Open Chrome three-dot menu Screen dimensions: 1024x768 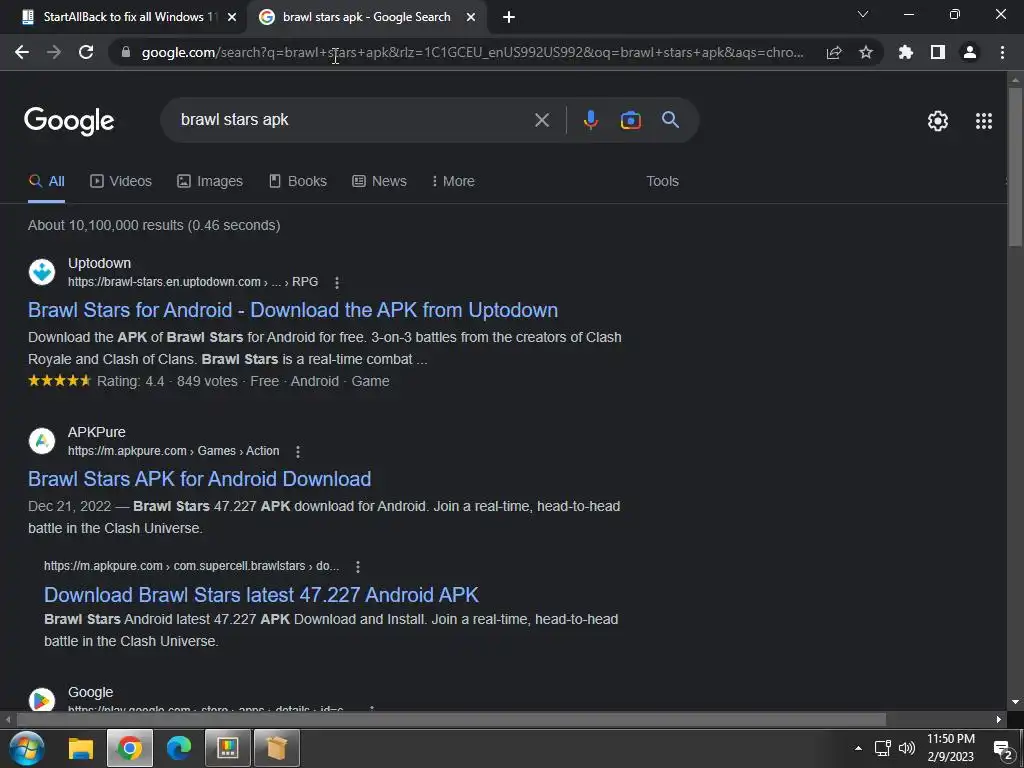1002,52
